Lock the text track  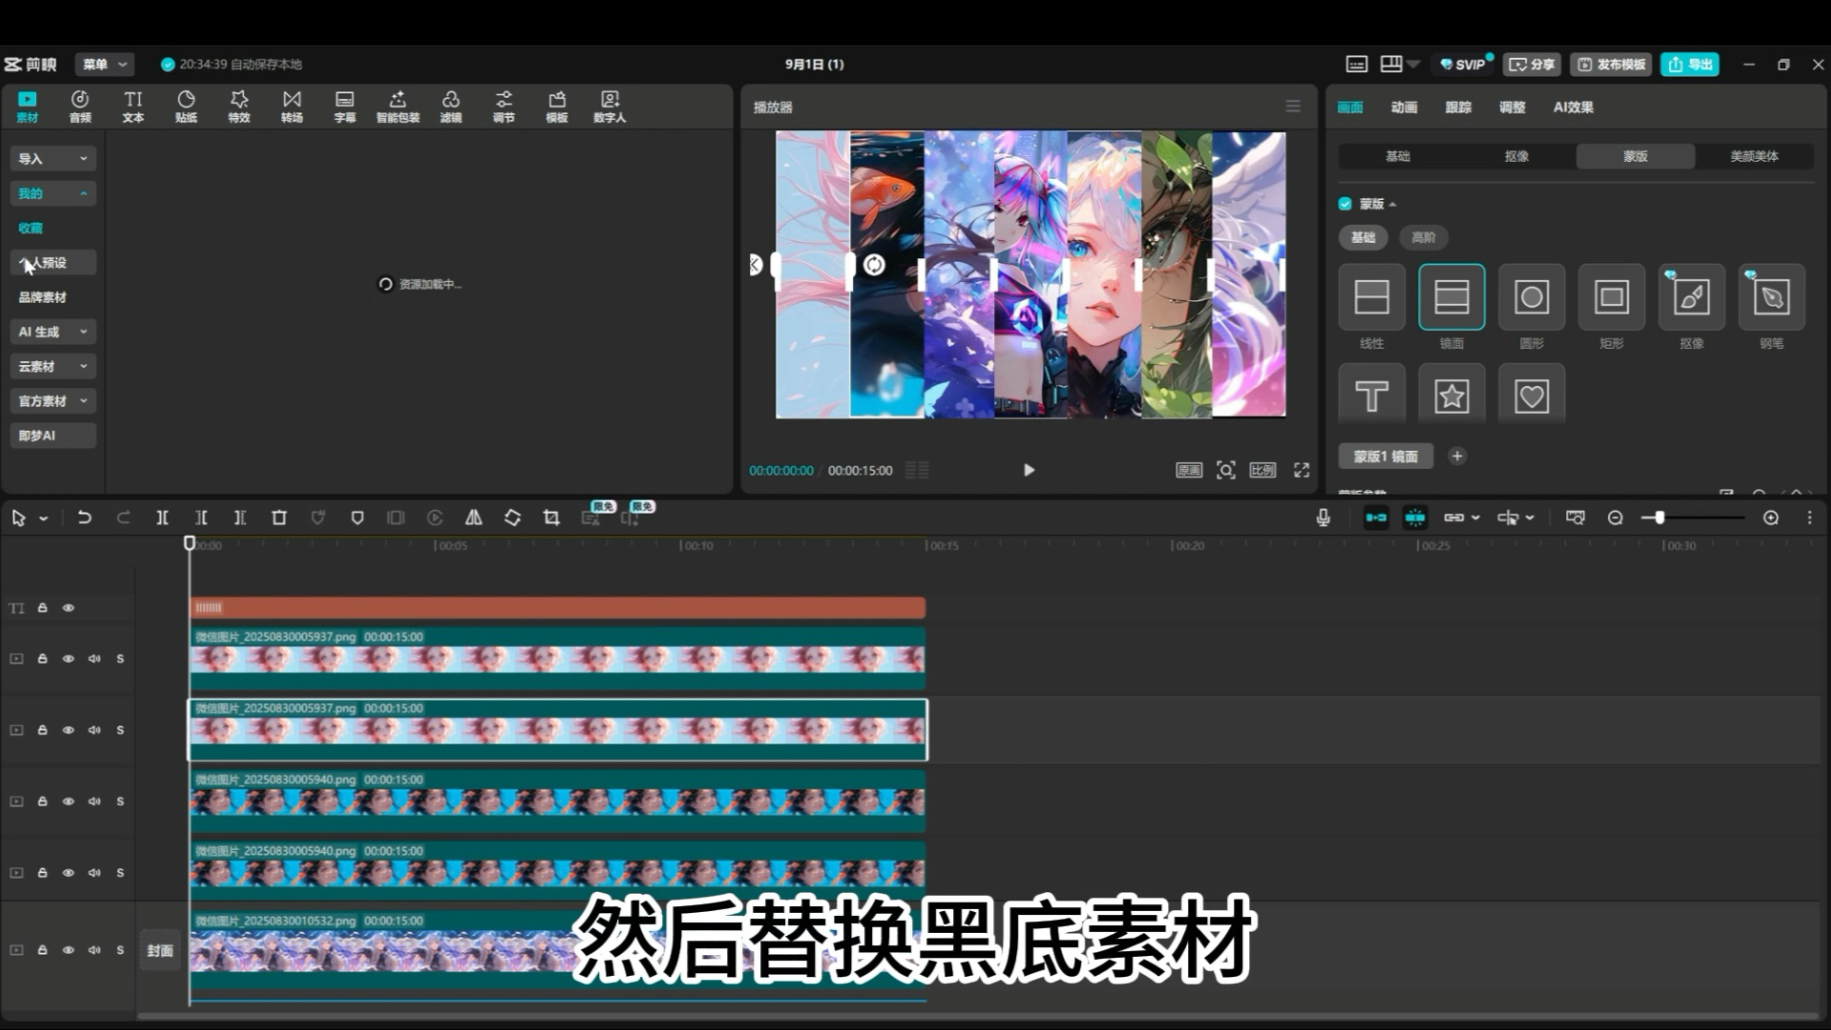point(42,607)
